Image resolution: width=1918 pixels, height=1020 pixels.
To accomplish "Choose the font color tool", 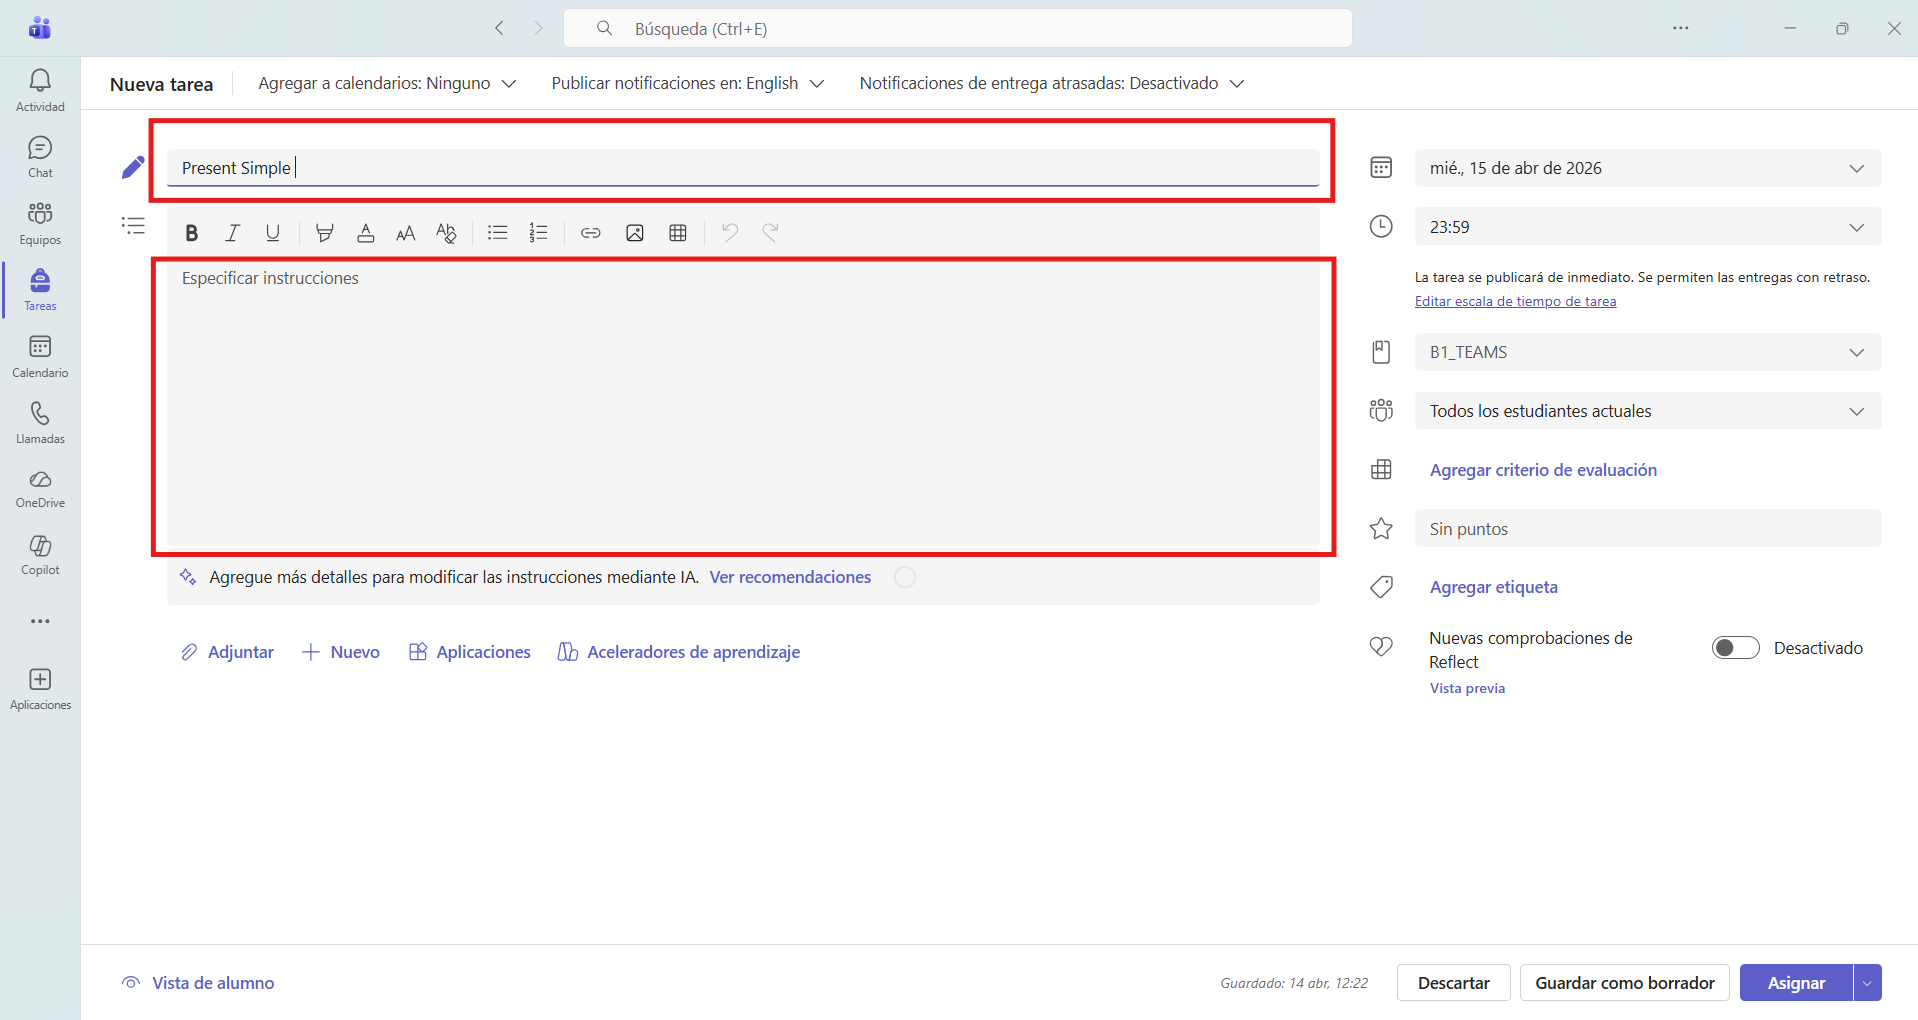I will pyautogui.click(x=365, y=233).
